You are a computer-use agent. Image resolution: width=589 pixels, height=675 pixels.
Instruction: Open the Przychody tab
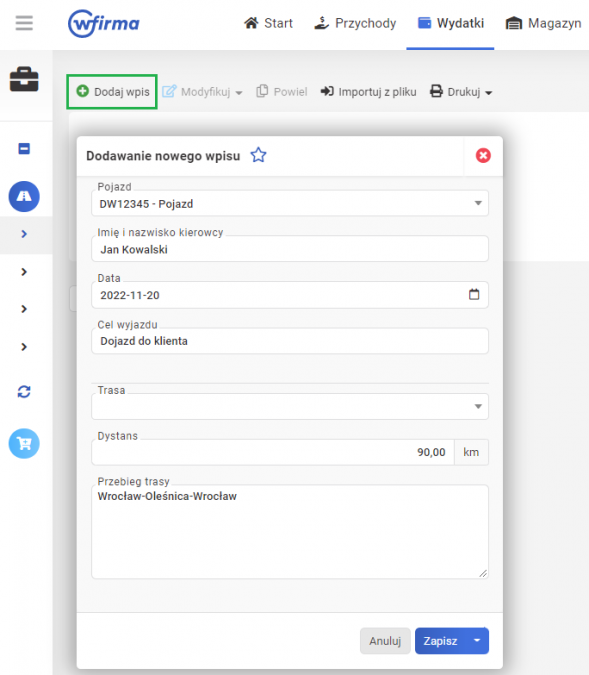[355, 23]
